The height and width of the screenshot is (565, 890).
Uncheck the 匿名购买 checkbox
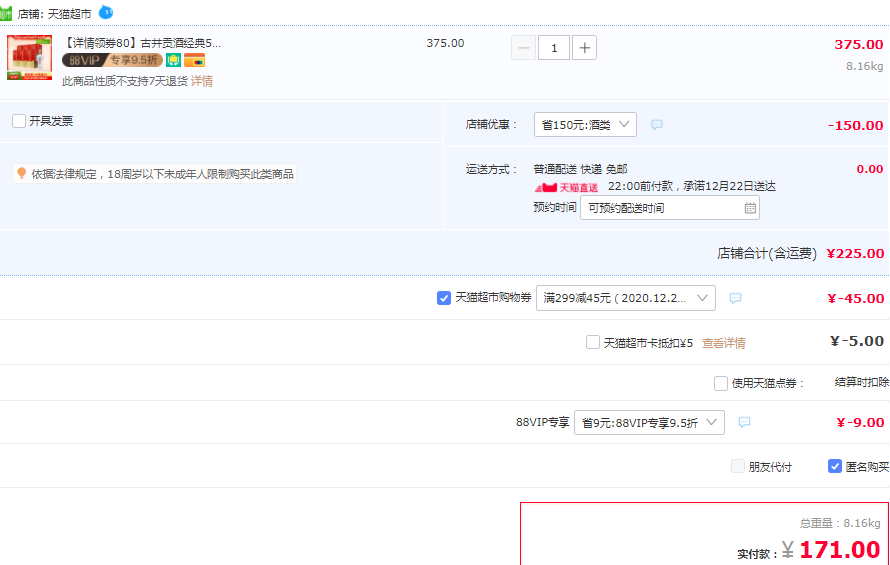(x=834, y=467)
